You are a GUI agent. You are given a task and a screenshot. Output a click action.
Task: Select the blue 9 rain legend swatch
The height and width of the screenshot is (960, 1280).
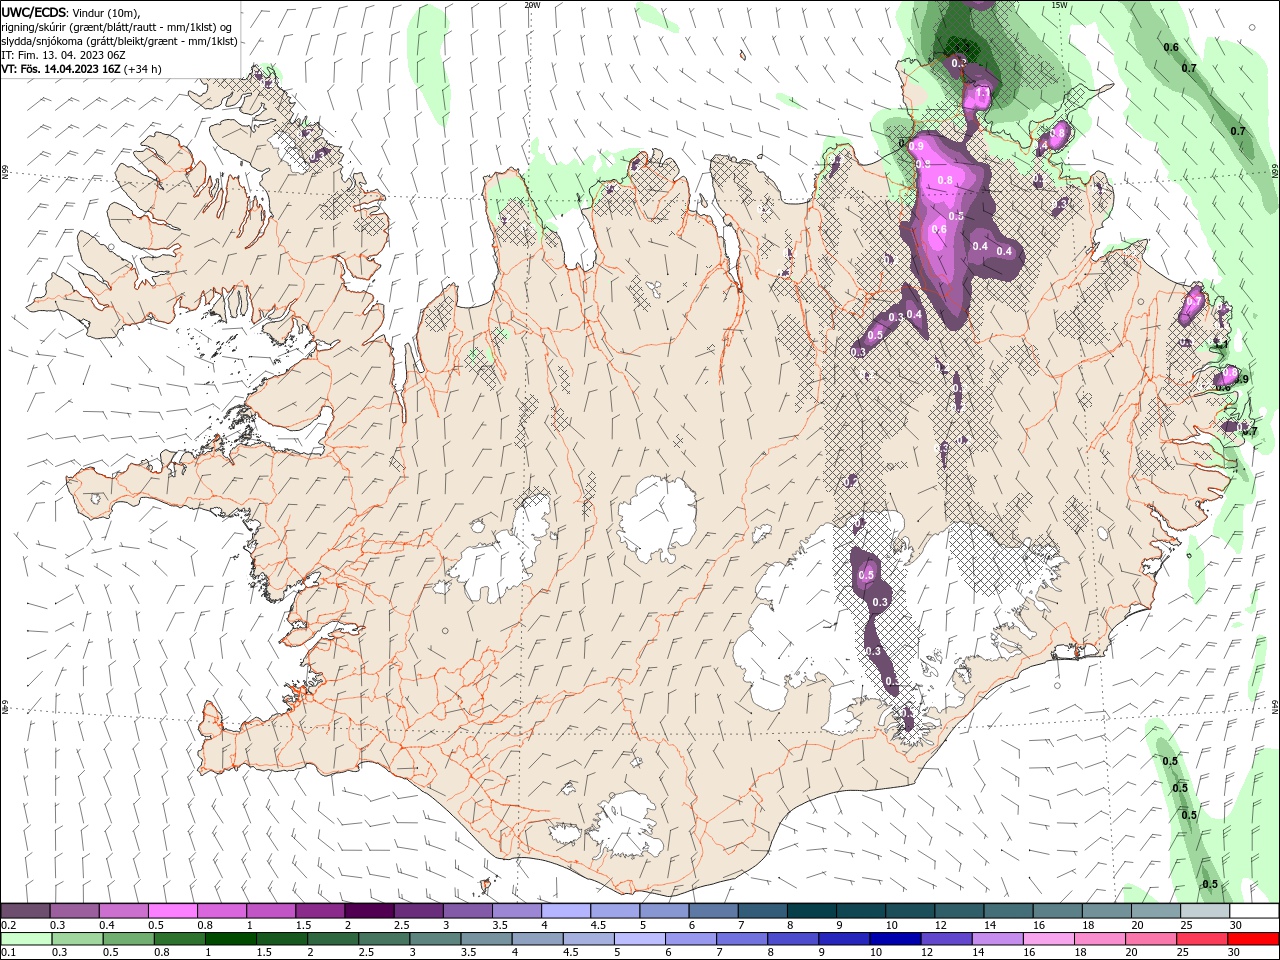point(844,939)
